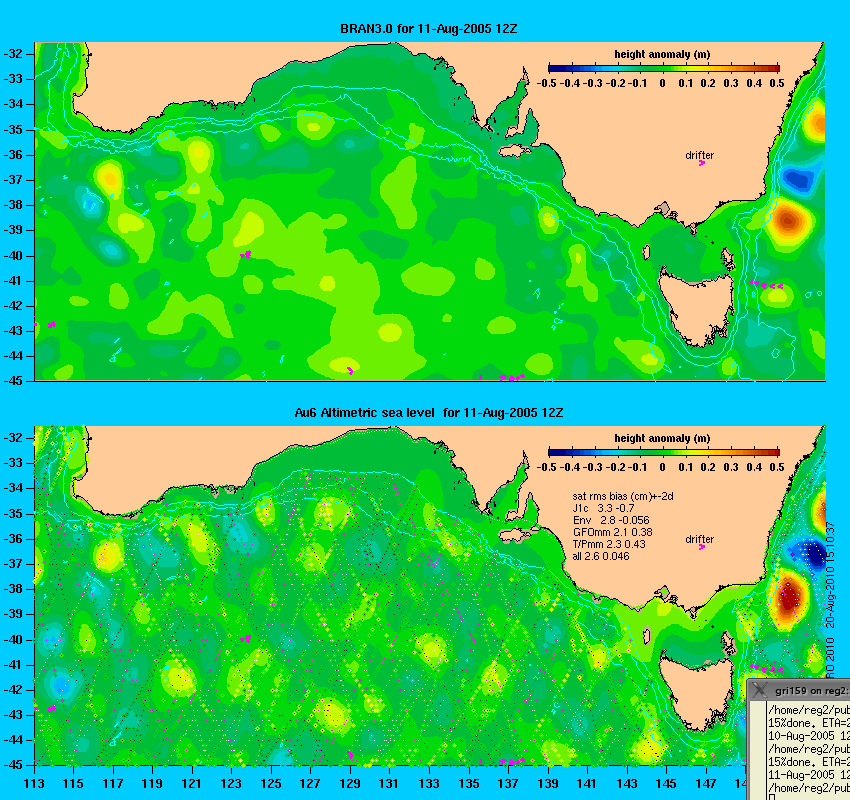850x800 pixels.
Task: Click the vertical '20-Aug-2010 15:10:37' timestamp
Action: pos(829,575)
